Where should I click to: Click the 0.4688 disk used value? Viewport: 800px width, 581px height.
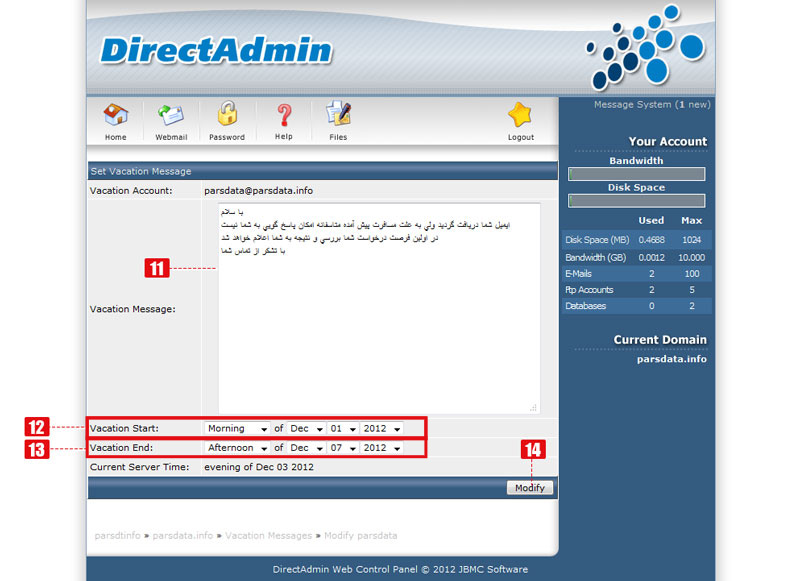tap(652, 240)
